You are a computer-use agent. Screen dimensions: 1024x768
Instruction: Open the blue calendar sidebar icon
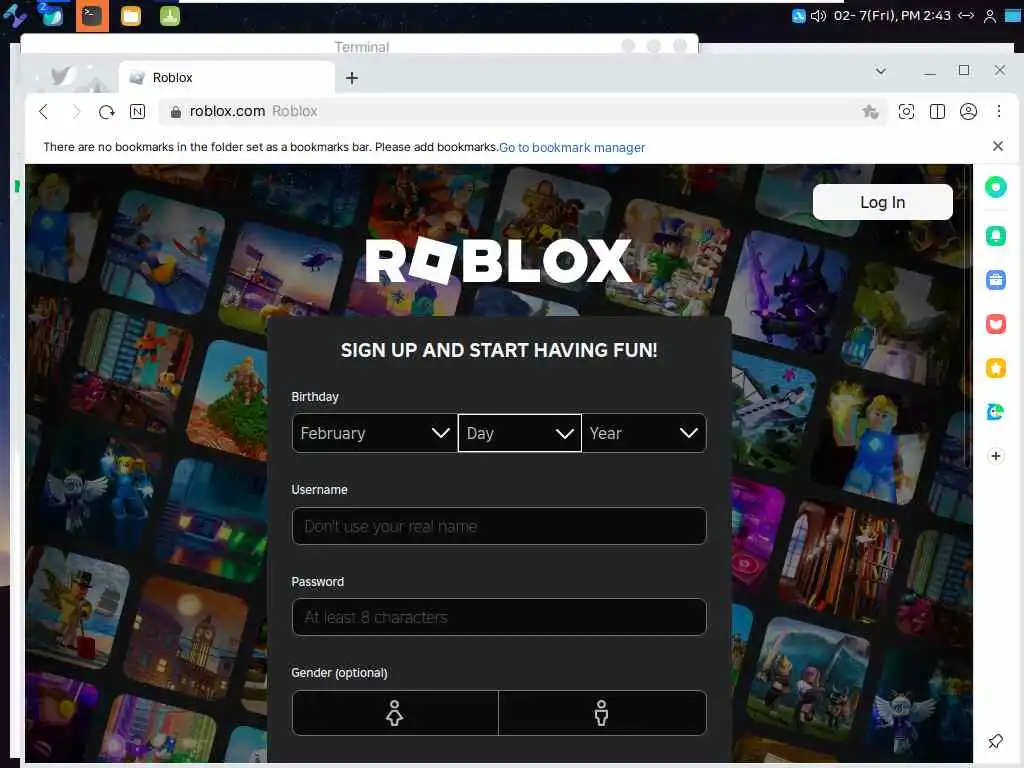(995, 280)
